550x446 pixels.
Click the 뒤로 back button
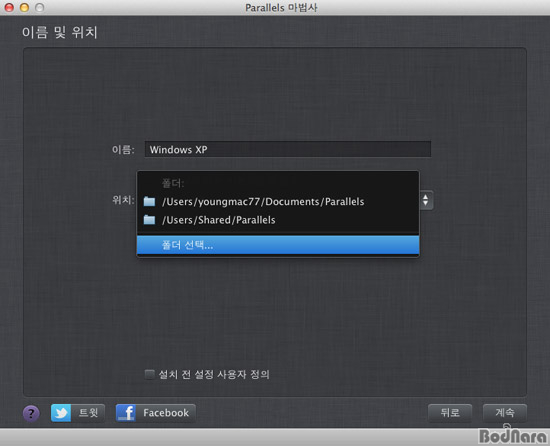point(450,413)
